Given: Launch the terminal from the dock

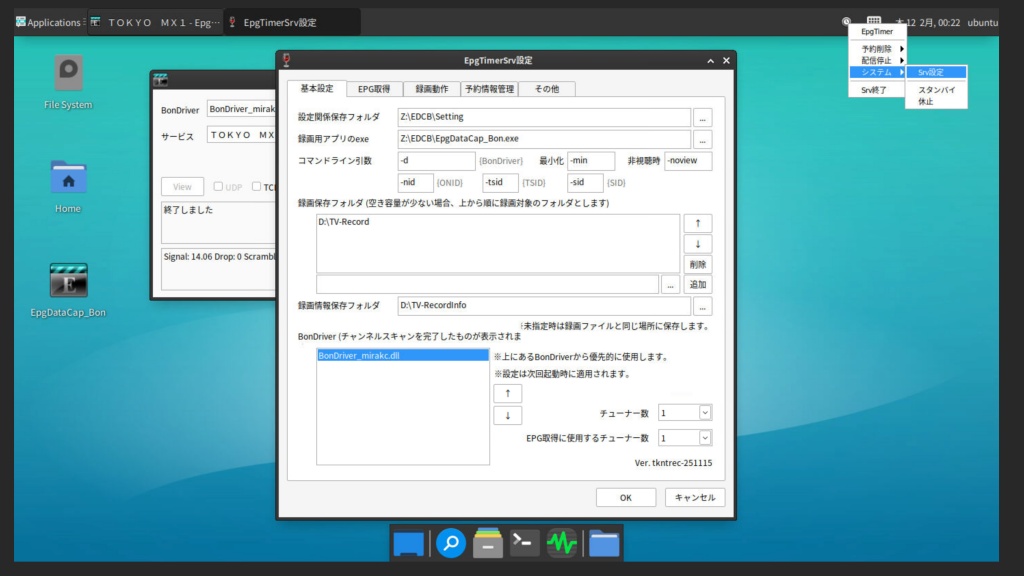Looking at the screenshot, I should 525,543.
